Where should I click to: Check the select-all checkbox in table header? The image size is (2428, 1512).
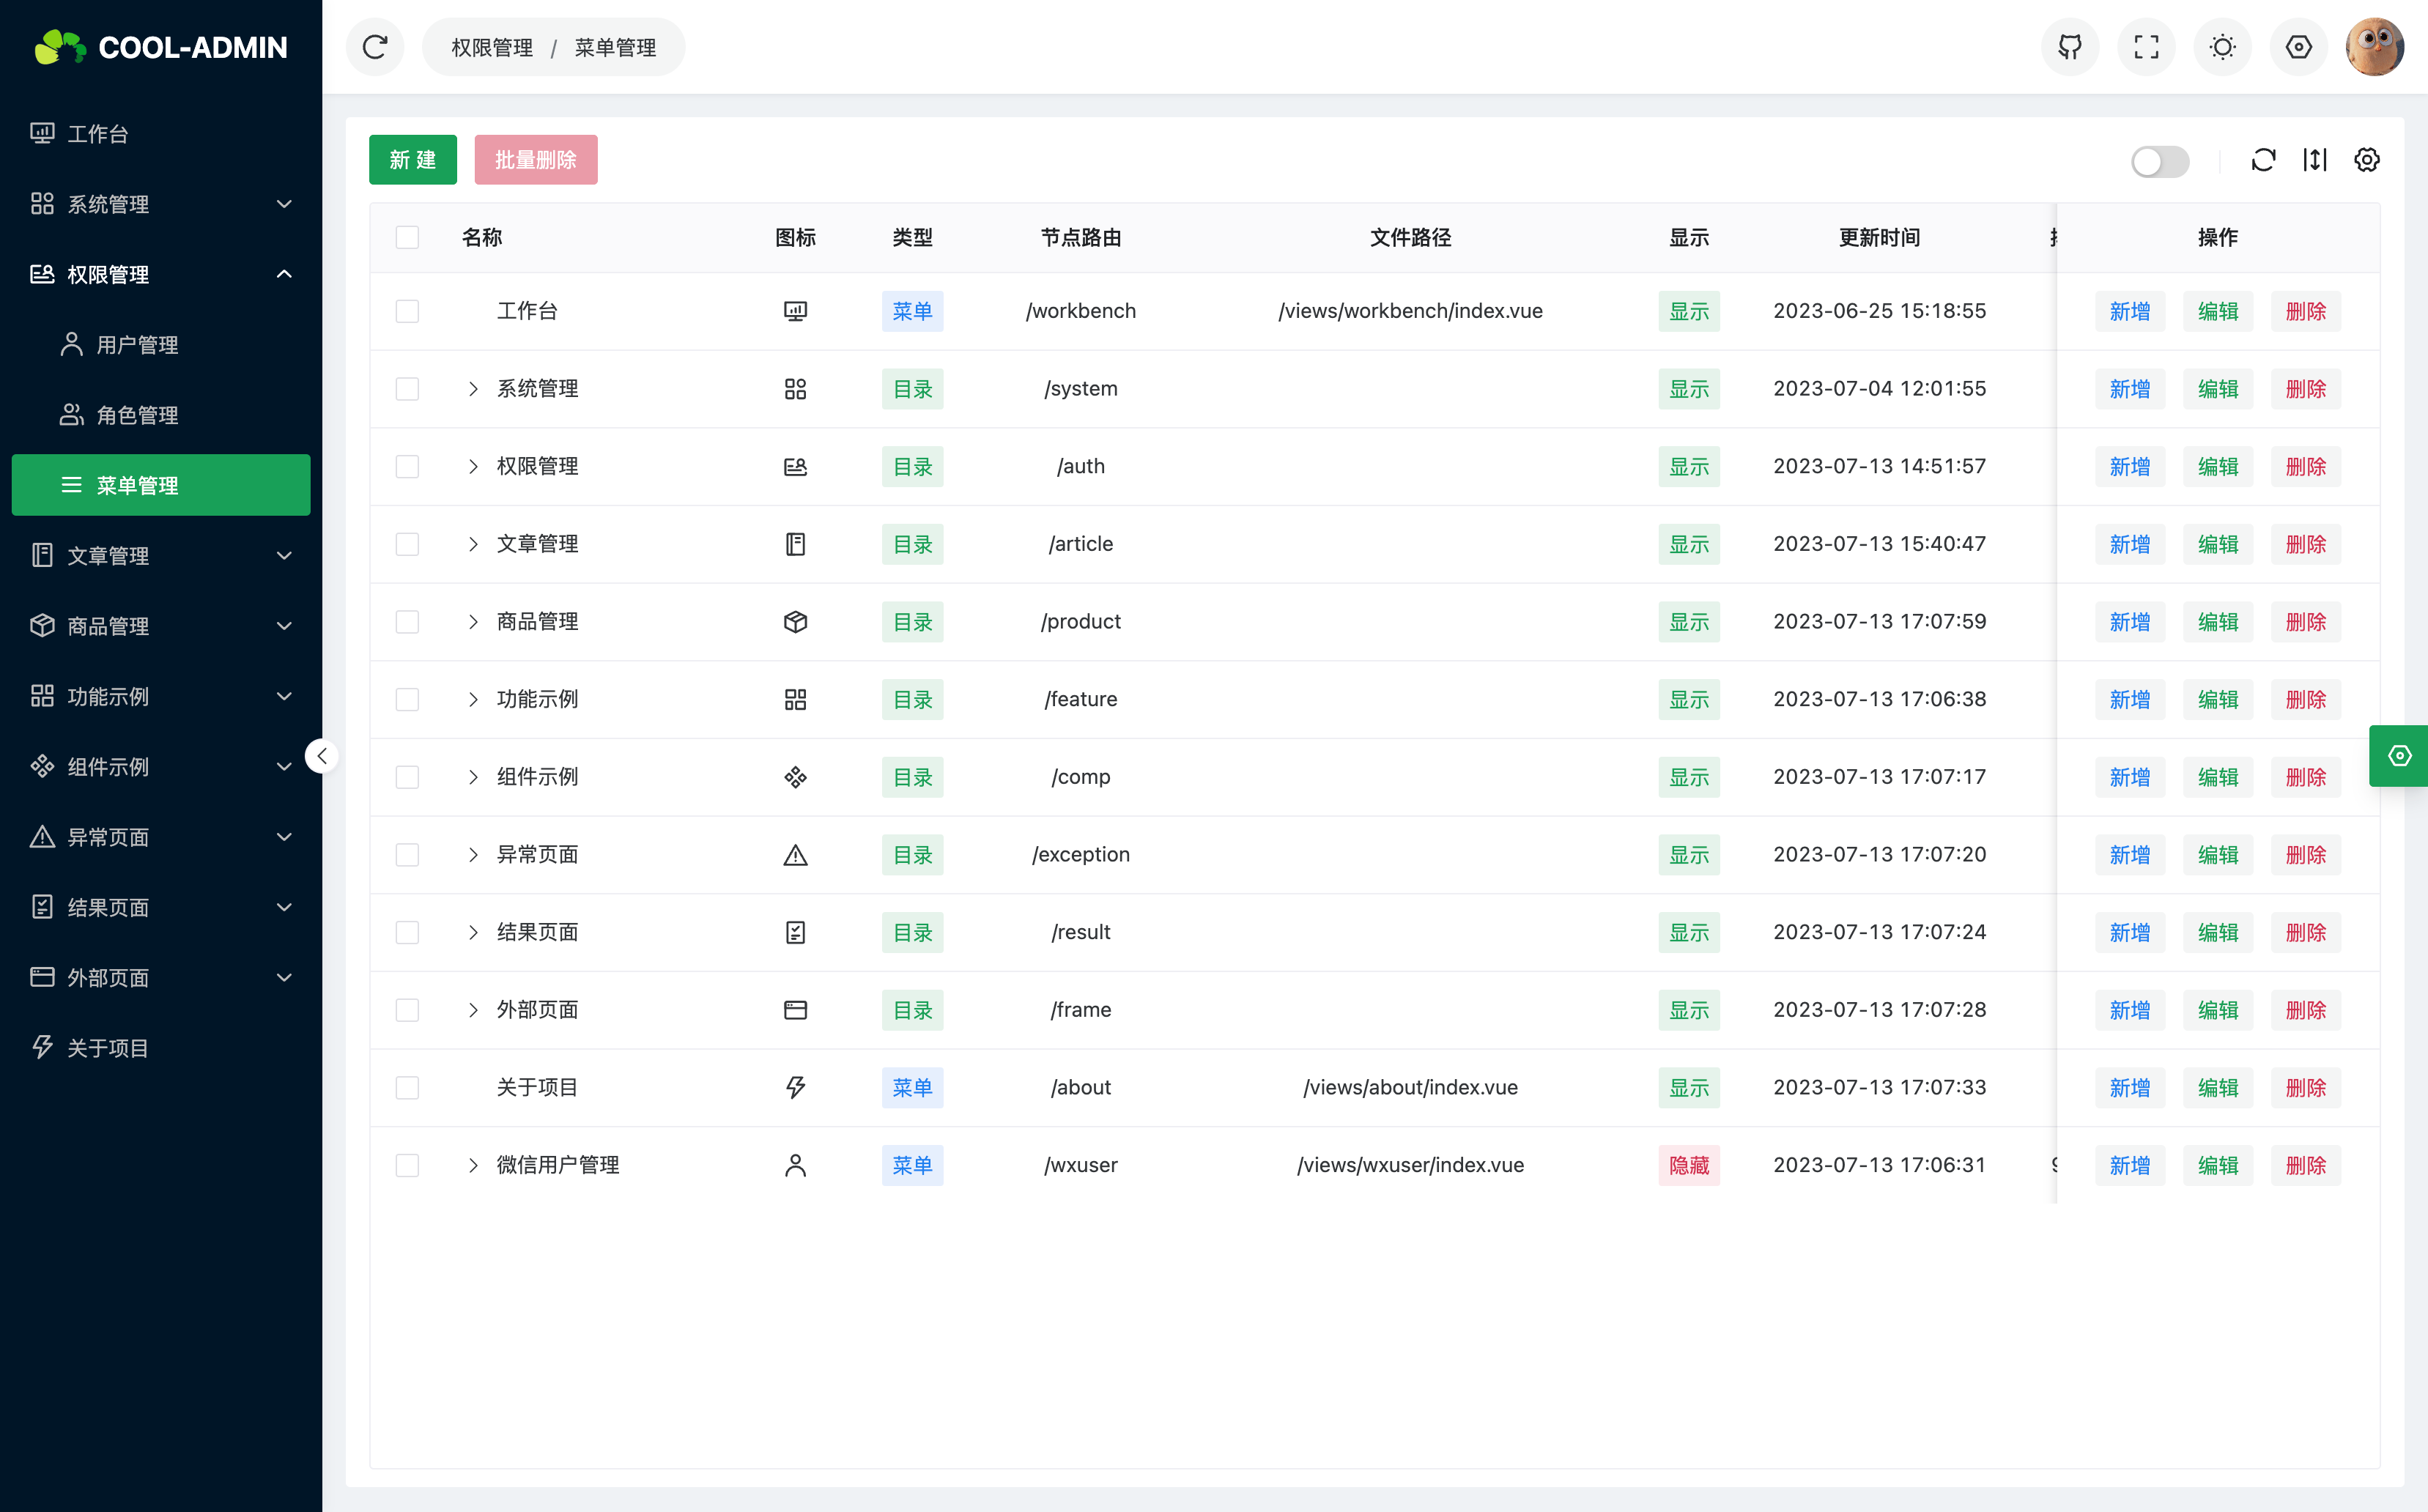(407, 237)
